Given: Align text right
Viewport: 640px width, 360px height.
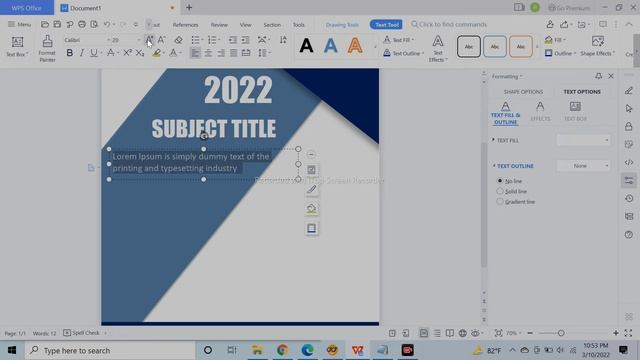Looking at the screenshot, I should pos(221,53).
